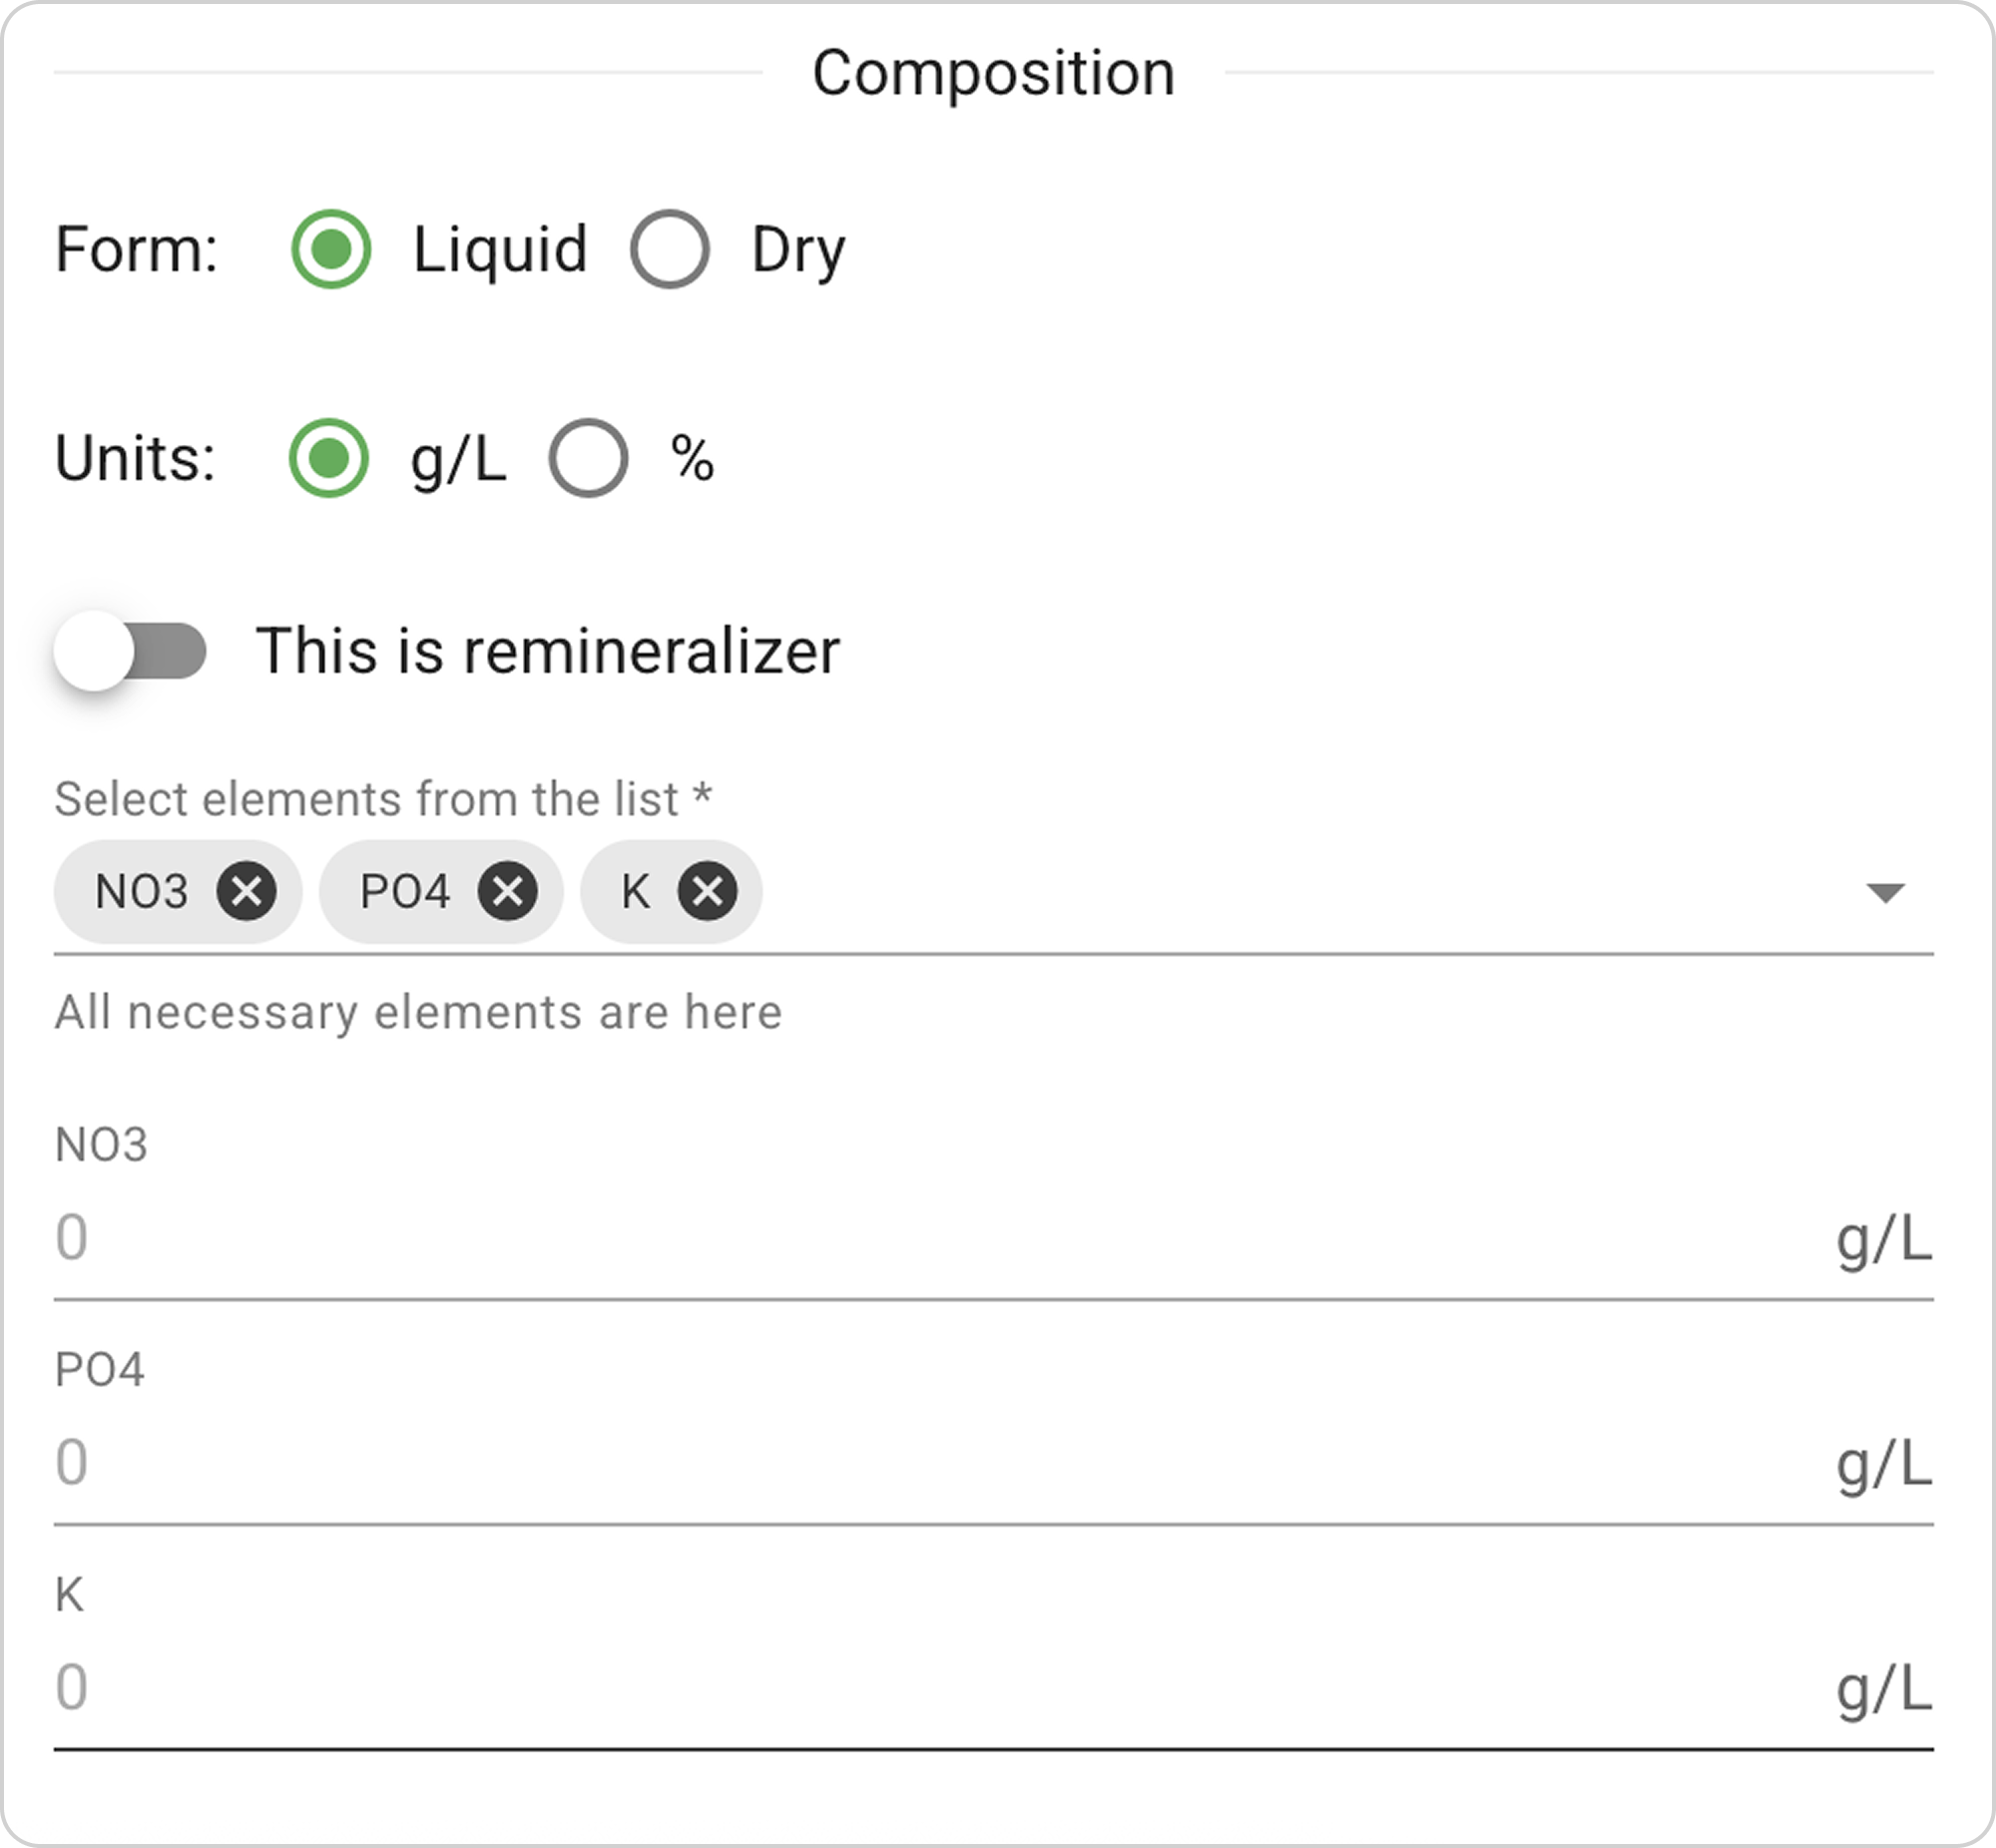Remove the K chip
Image resolution: width=1996 pixels, height=1848 pixels.
(707, 890)
